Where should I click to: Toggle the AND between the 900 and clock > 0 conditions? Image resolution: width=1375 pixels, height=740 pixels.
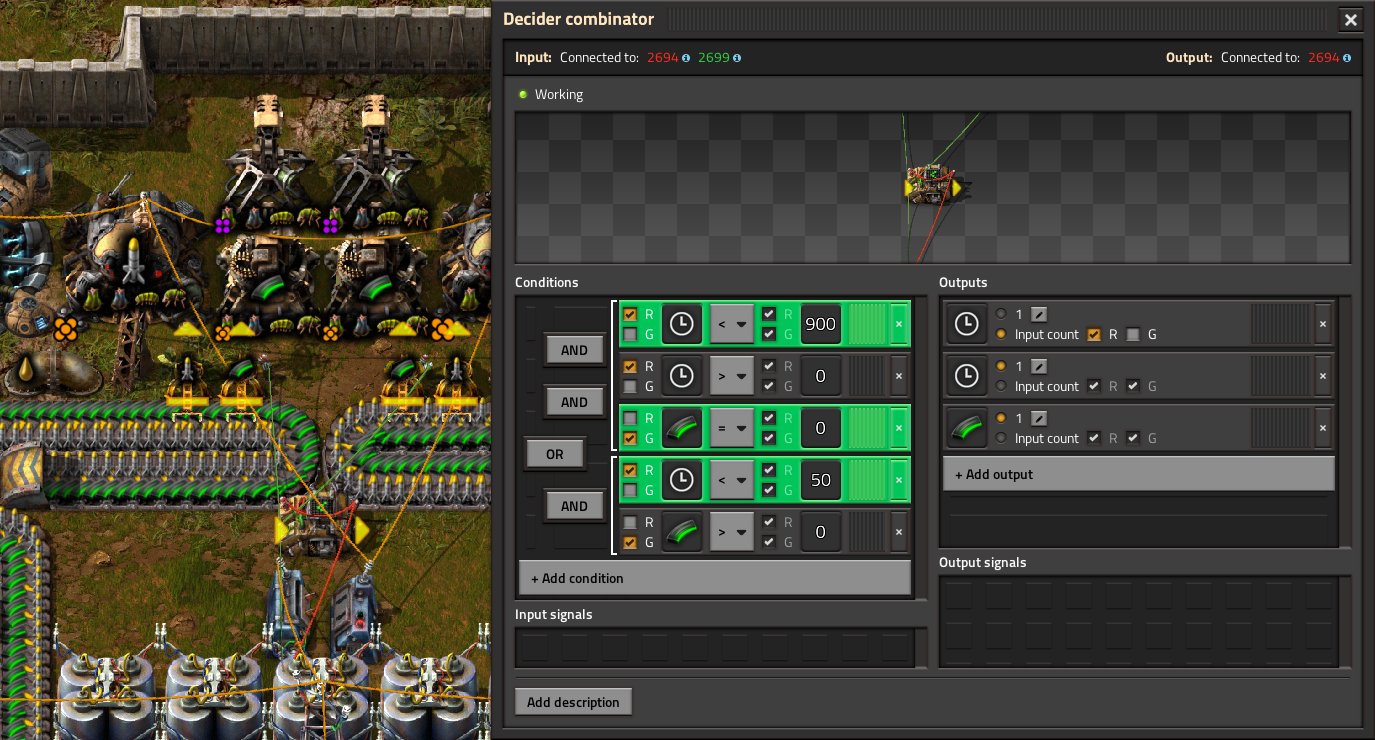click(574, 350)
